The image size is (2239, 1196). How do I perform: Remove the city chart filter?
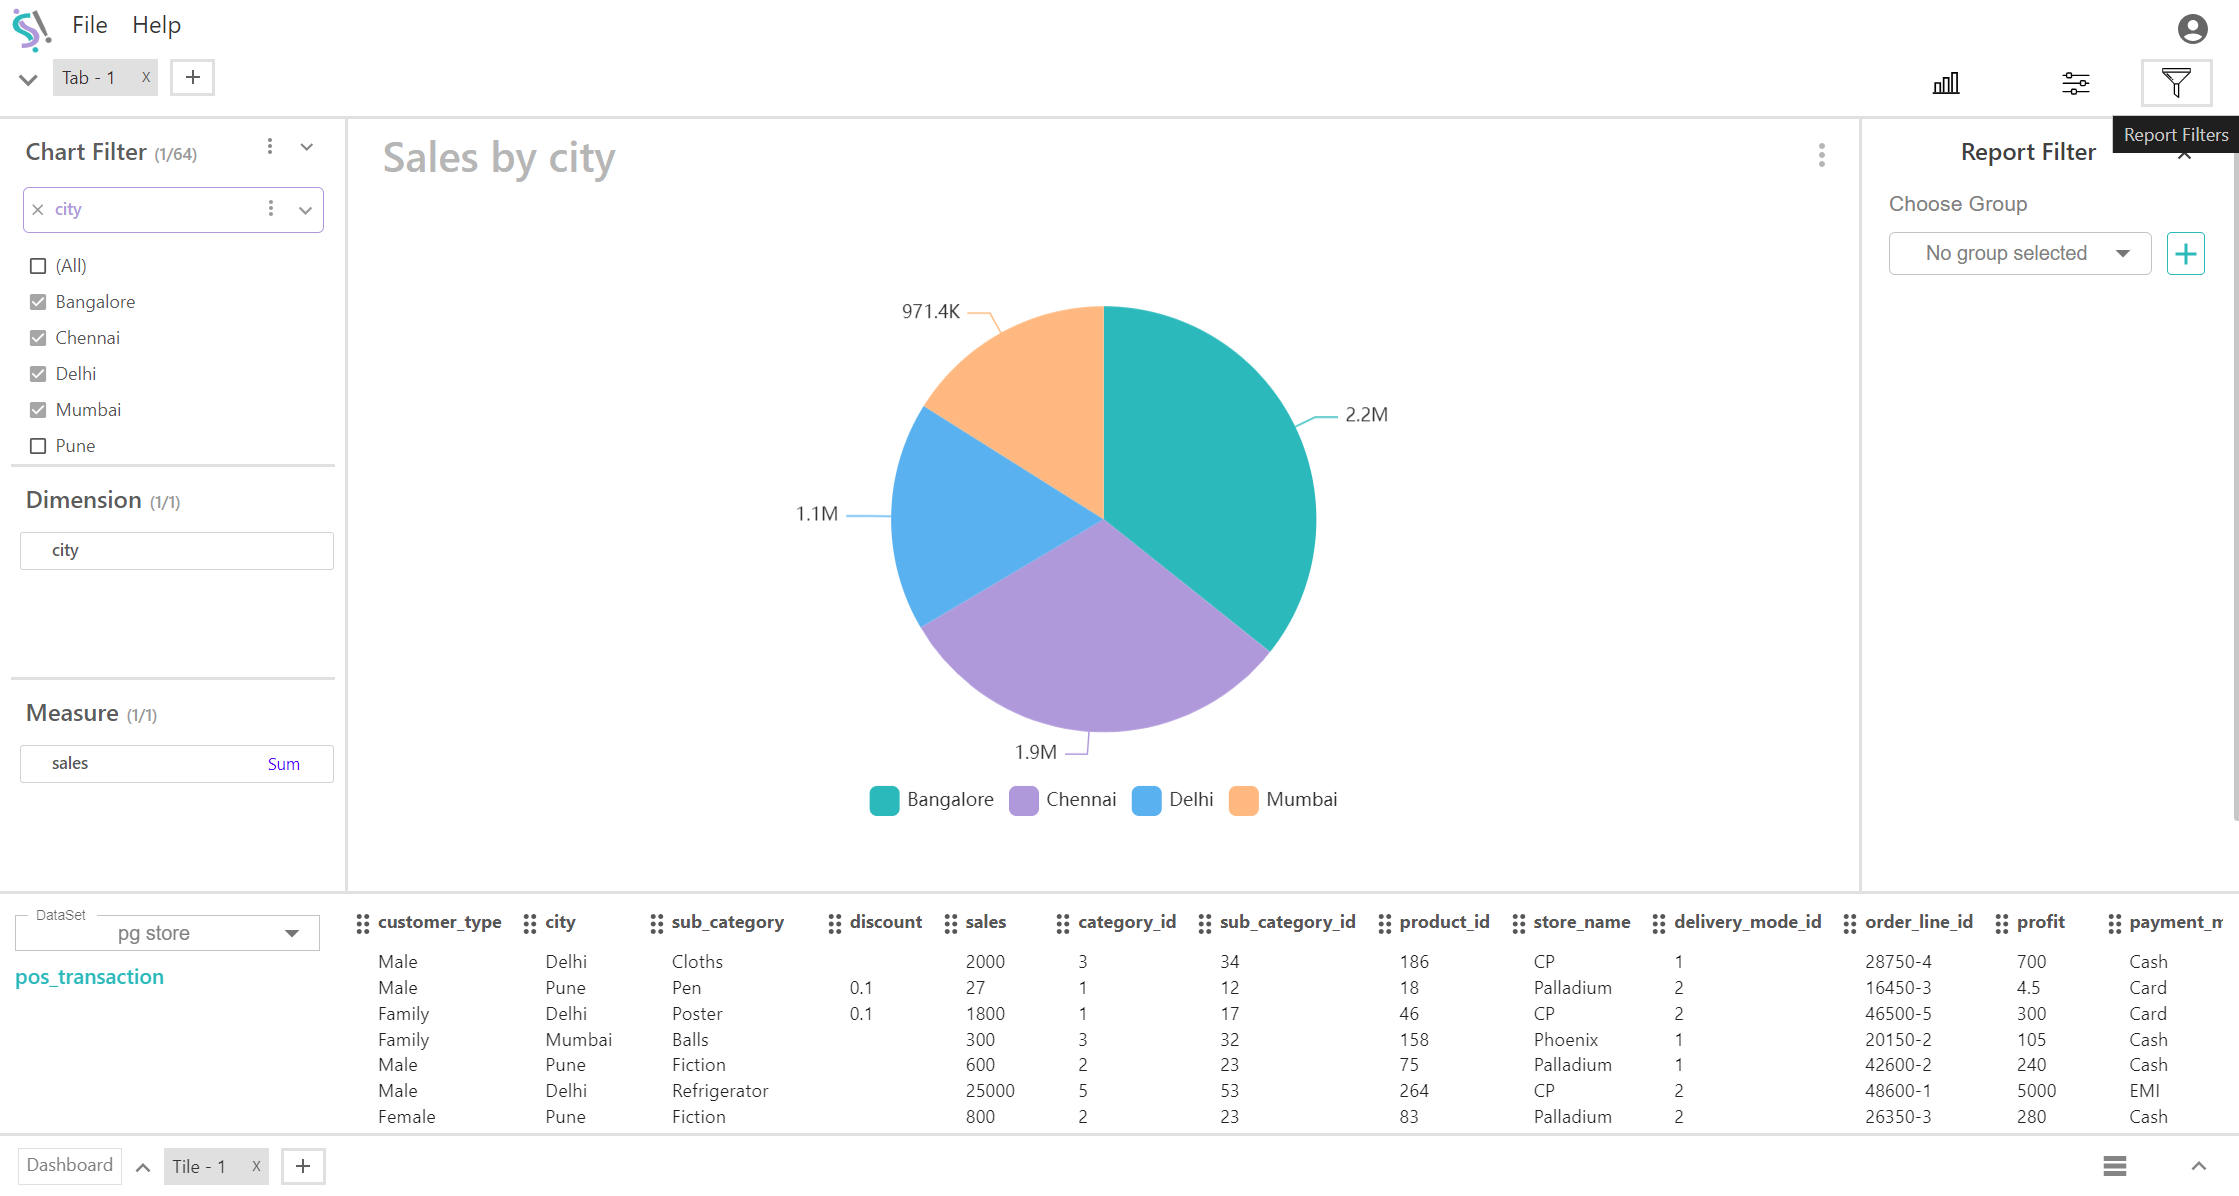point(38,210)
